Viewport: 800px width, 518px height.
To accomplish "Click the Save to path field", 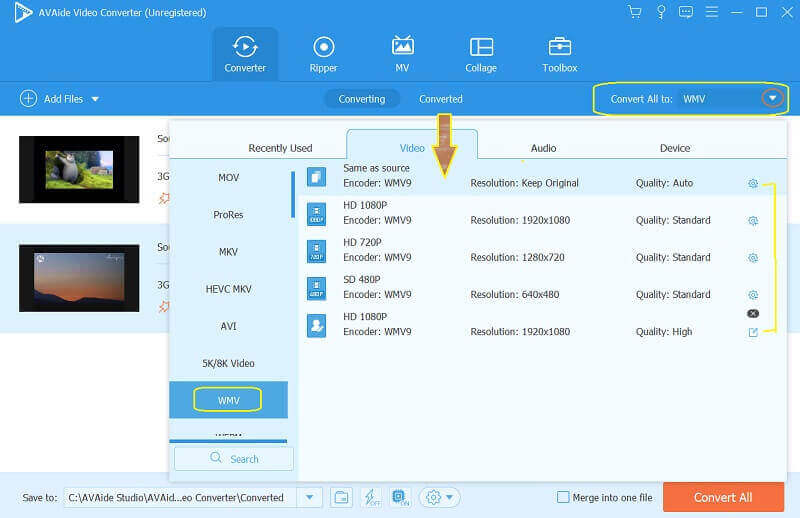I will click(x=180, y=497).
